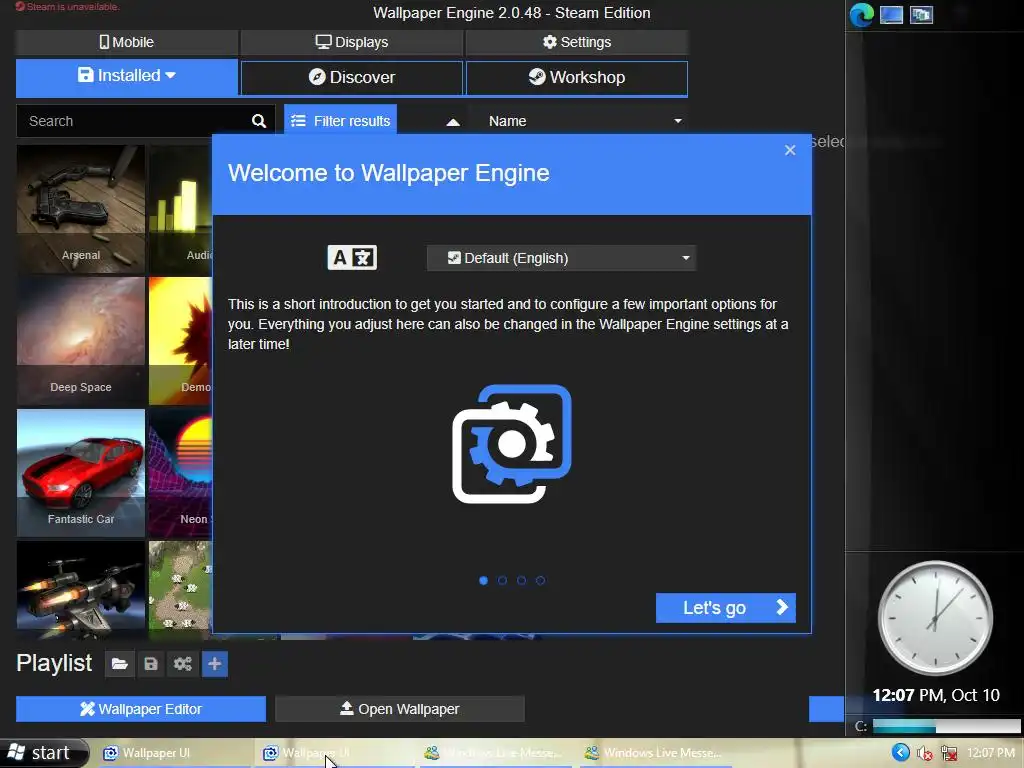Select the Deep Space wallpaper thumbnail
The width and height of the screenshot is (1024, 768).
[81, 341]
